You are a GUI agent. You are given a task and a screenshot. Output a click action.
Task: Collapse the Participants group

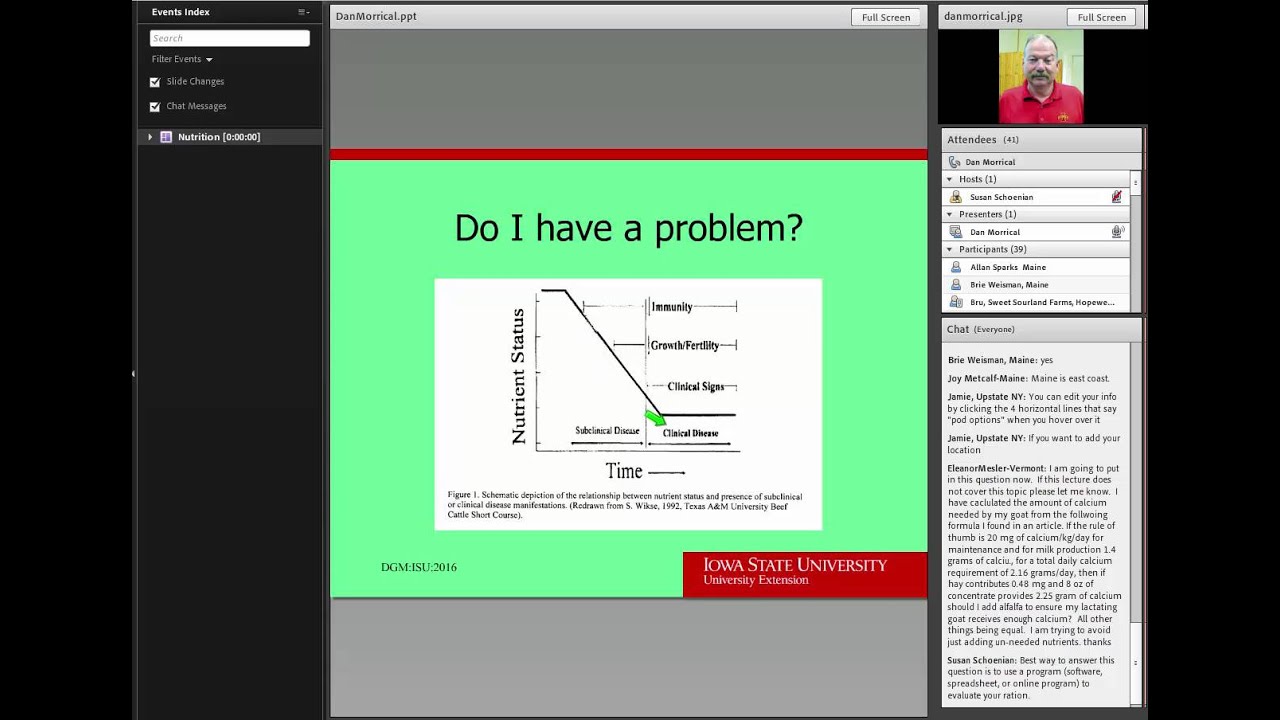(949, 249)
